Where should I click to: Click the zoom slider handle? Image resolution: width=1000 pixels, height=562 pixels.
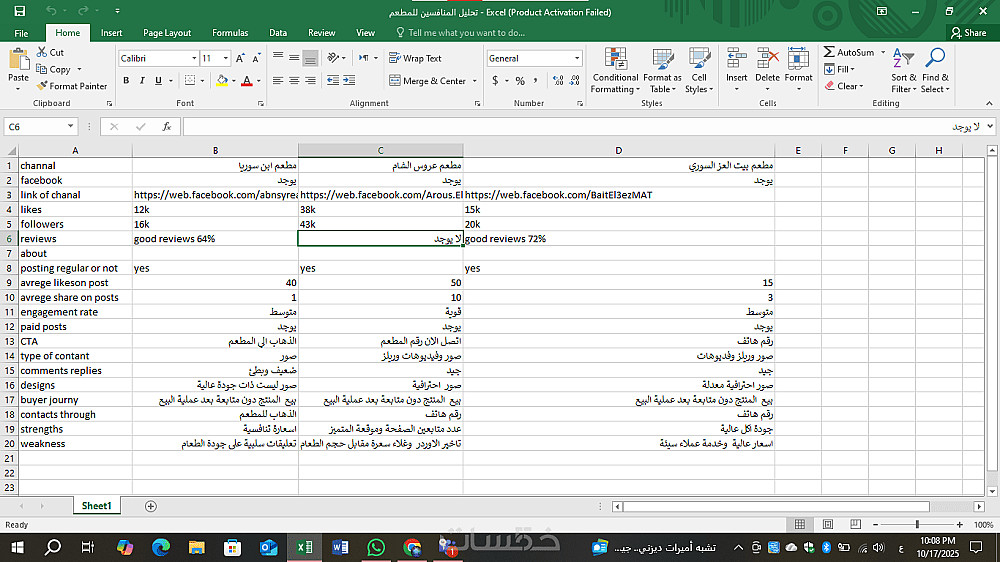click(917, 524)
